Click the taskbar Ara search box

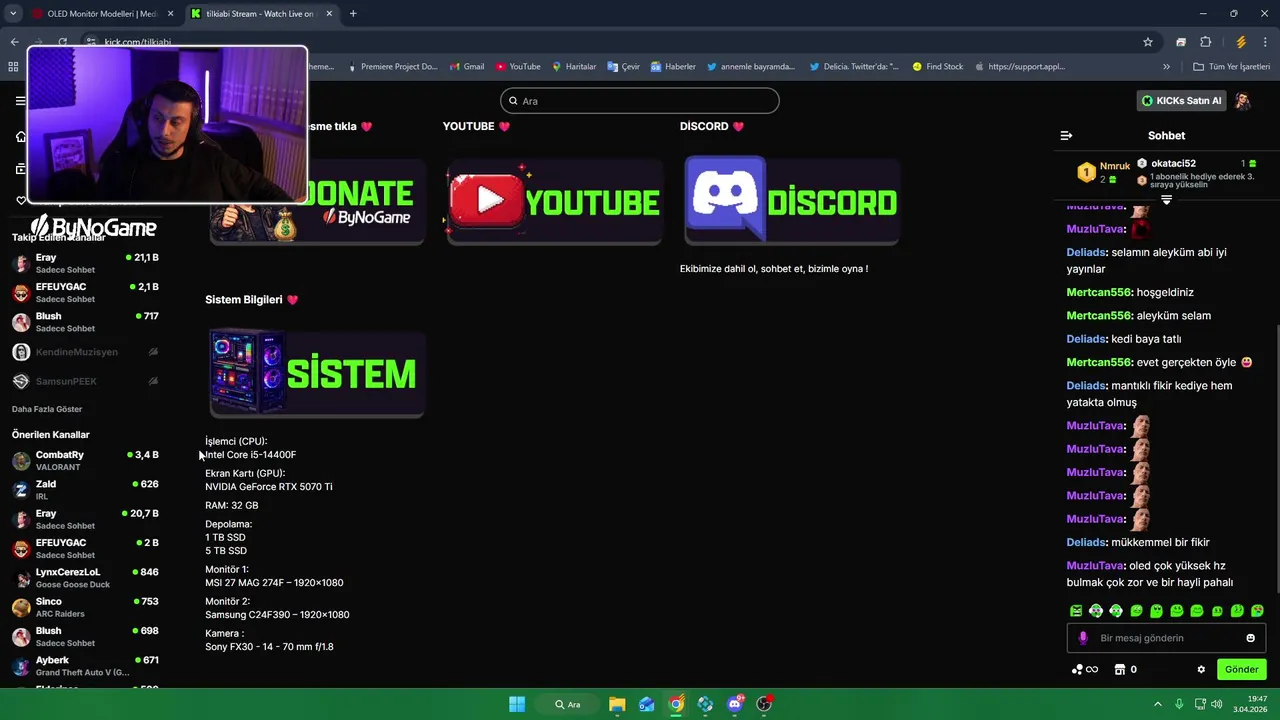pyautogui.click(x=570, y=704)
